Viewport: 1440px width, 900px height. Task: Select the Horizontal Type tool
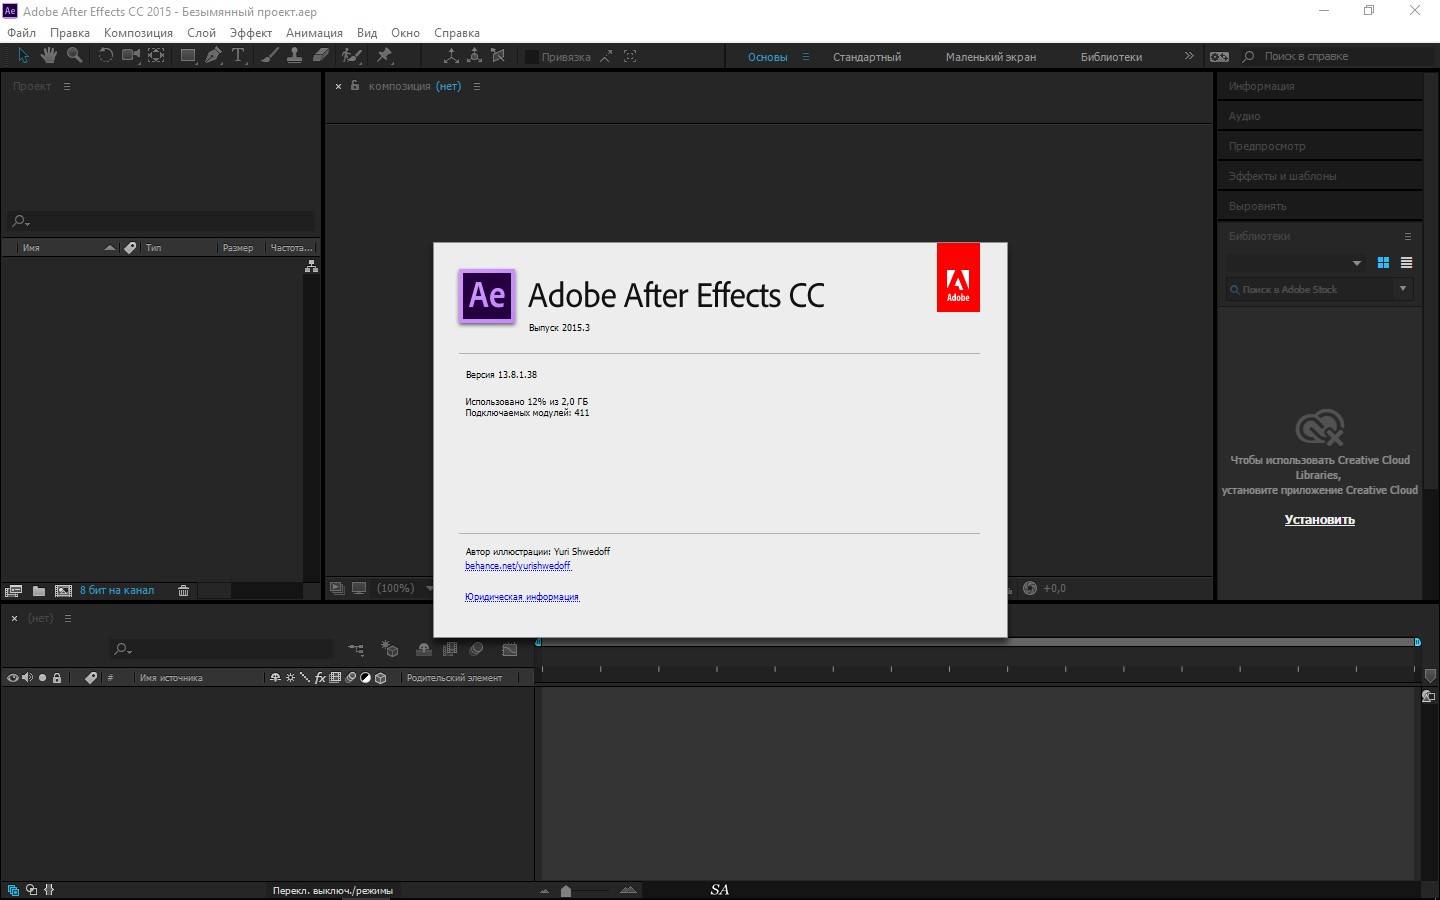point(238,56)
